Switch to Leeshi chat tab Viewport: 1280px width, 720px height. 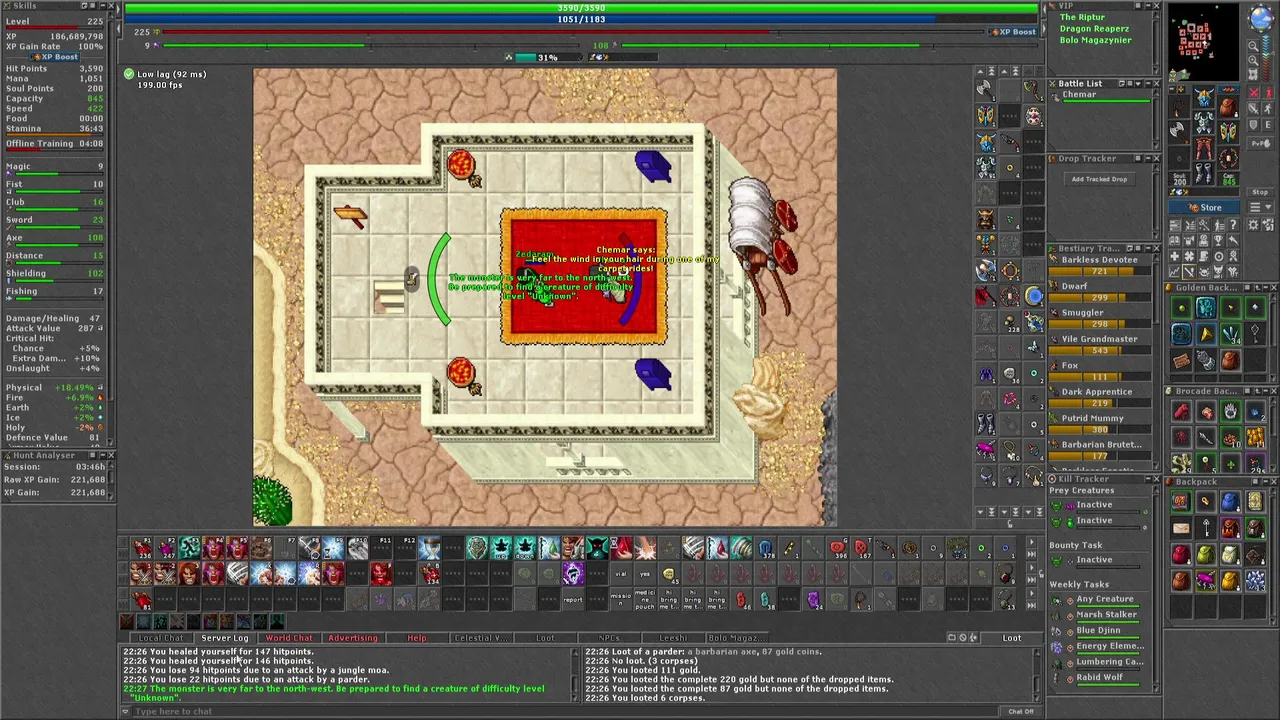(673, 638)
